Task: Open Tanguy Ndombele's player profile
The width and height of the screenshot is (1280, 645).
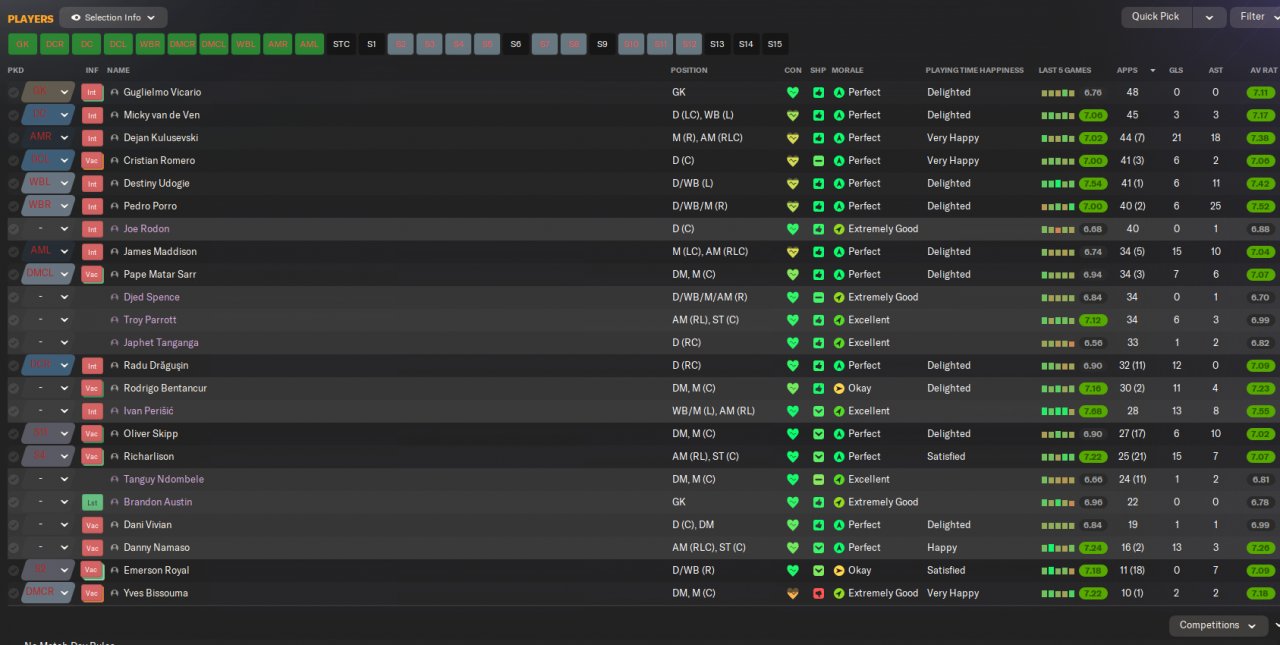Action: coord(163,479)
